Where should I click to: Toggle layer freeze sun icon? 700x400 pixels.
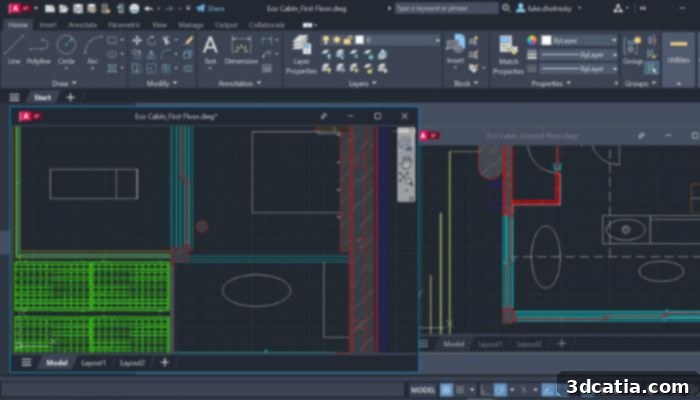(x=337, y=40)
